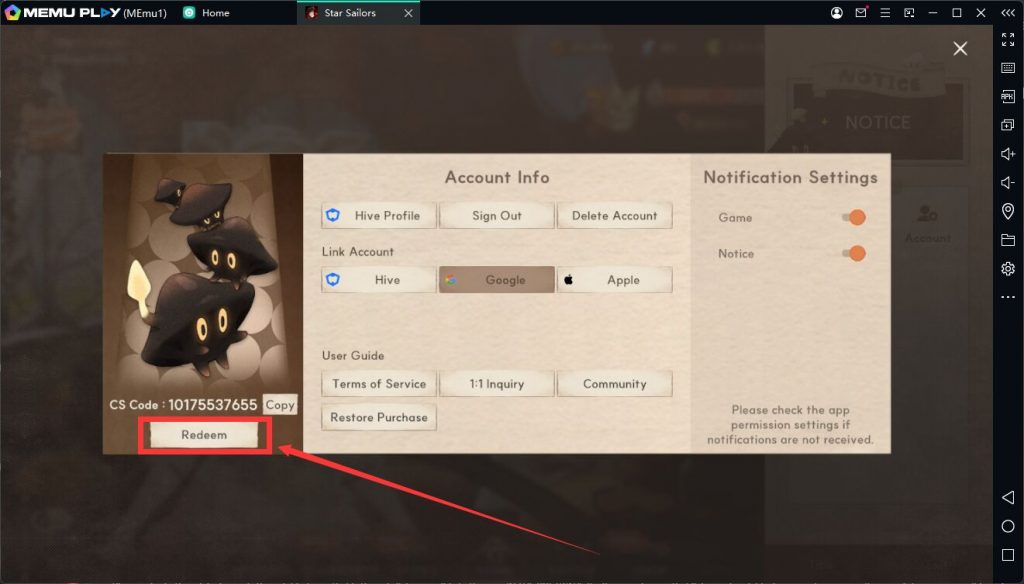Screen dimensions: 1024x584
Task: Show more sidebar tools
Action: [x=1008, y=297]
